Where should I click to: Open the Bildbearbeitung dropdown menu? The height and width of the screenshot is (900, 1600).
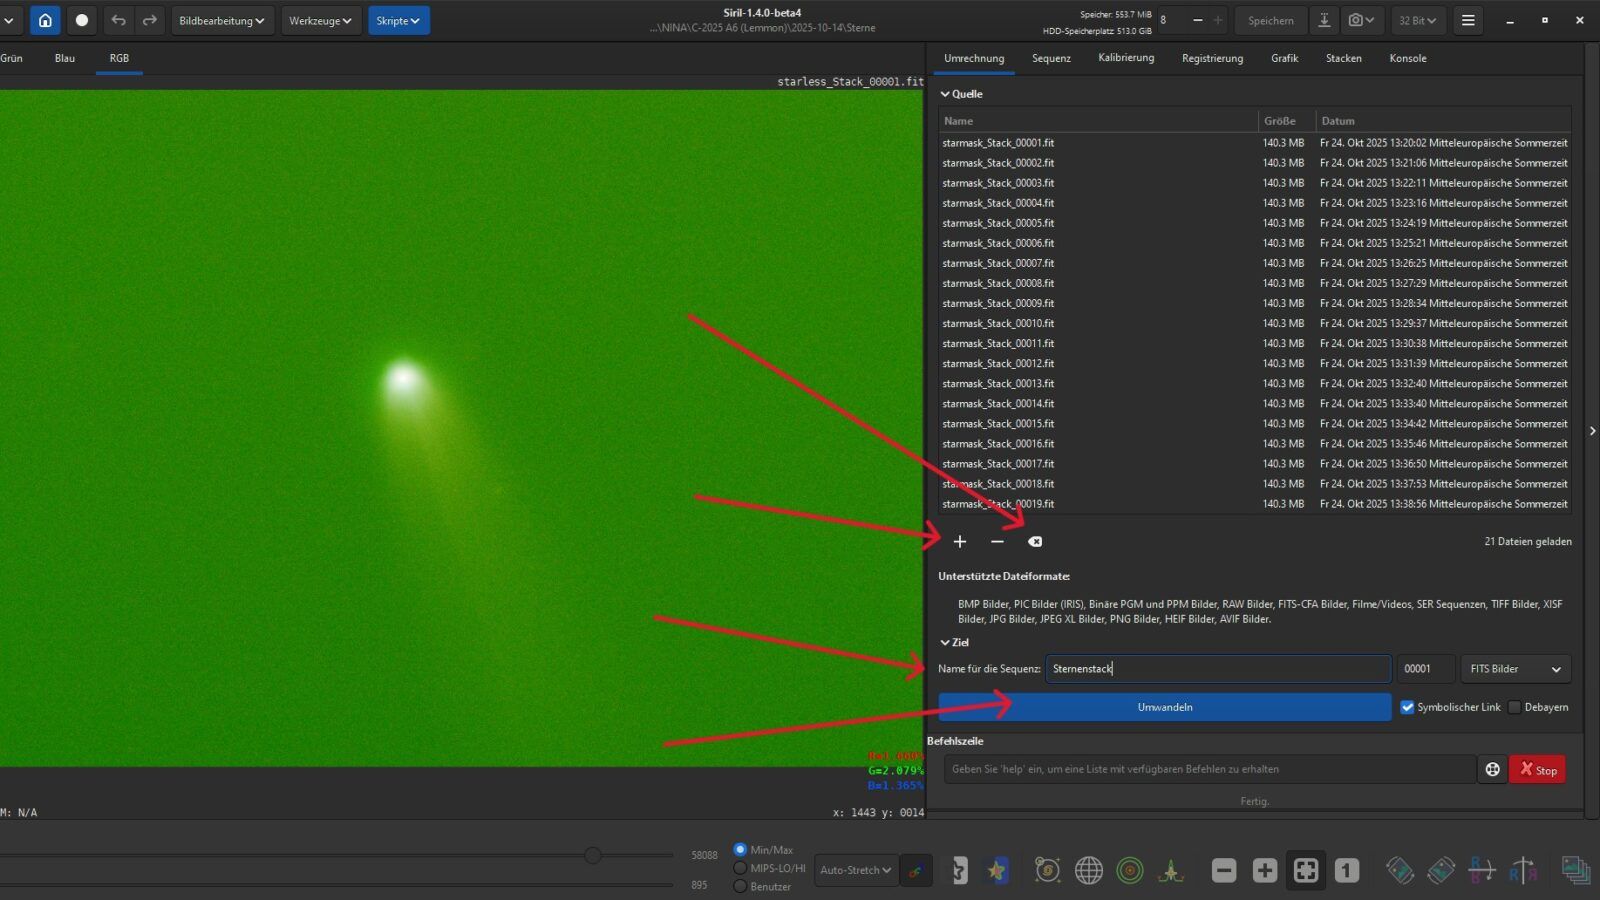coord(222,20)
